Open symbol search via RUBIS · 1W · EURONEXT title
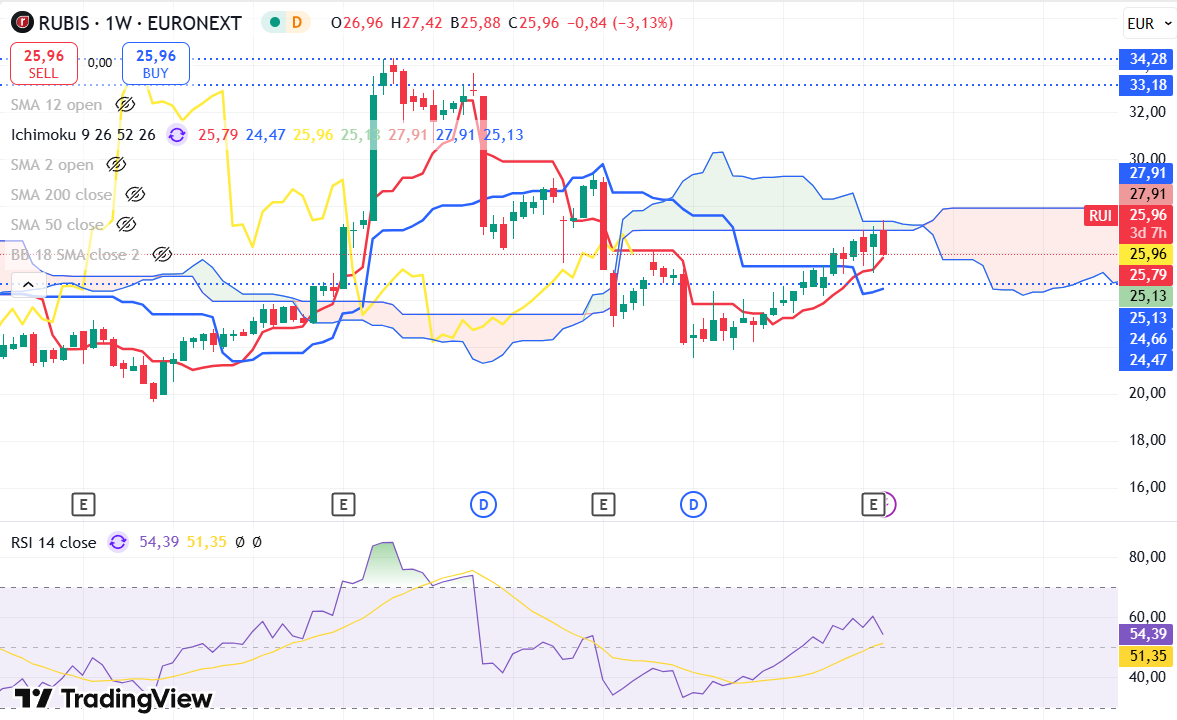Image resolution: width=1177 pixels, height=720 pixels. pyautogui.click(x=140, y=23)
